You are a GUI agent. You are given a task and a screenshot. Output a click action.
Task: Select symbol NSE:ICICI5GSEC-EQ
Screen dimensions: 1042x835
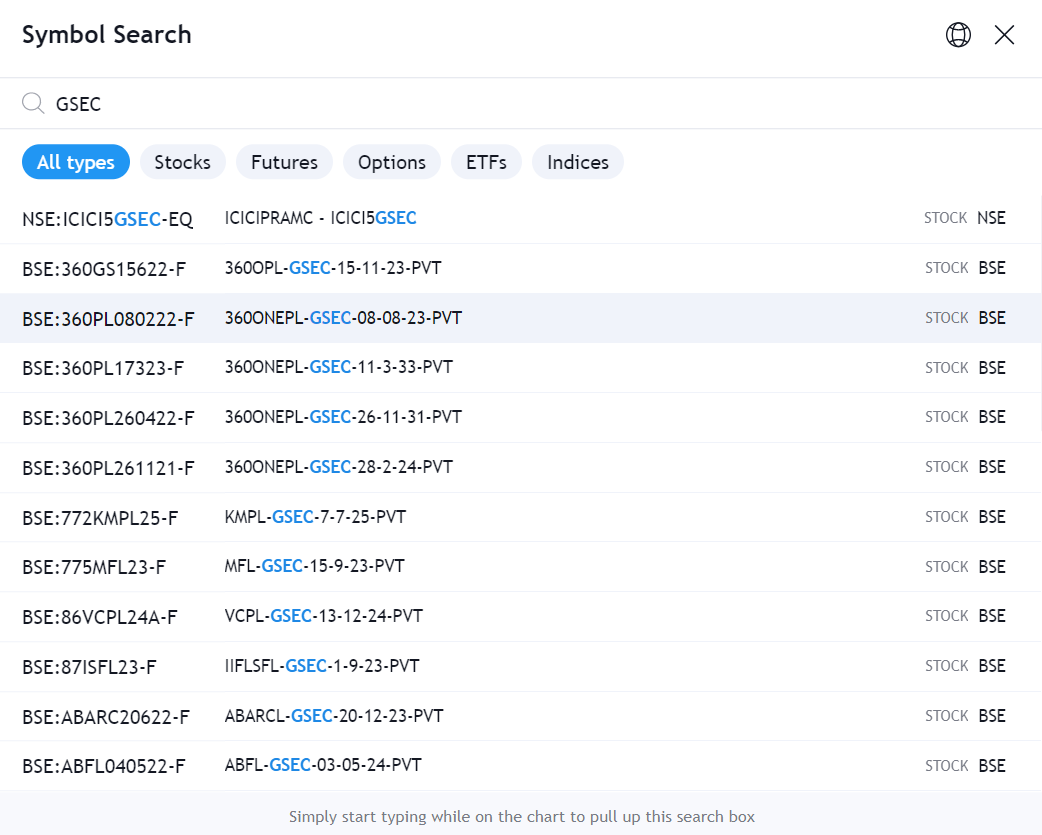[x=108, y=219]
